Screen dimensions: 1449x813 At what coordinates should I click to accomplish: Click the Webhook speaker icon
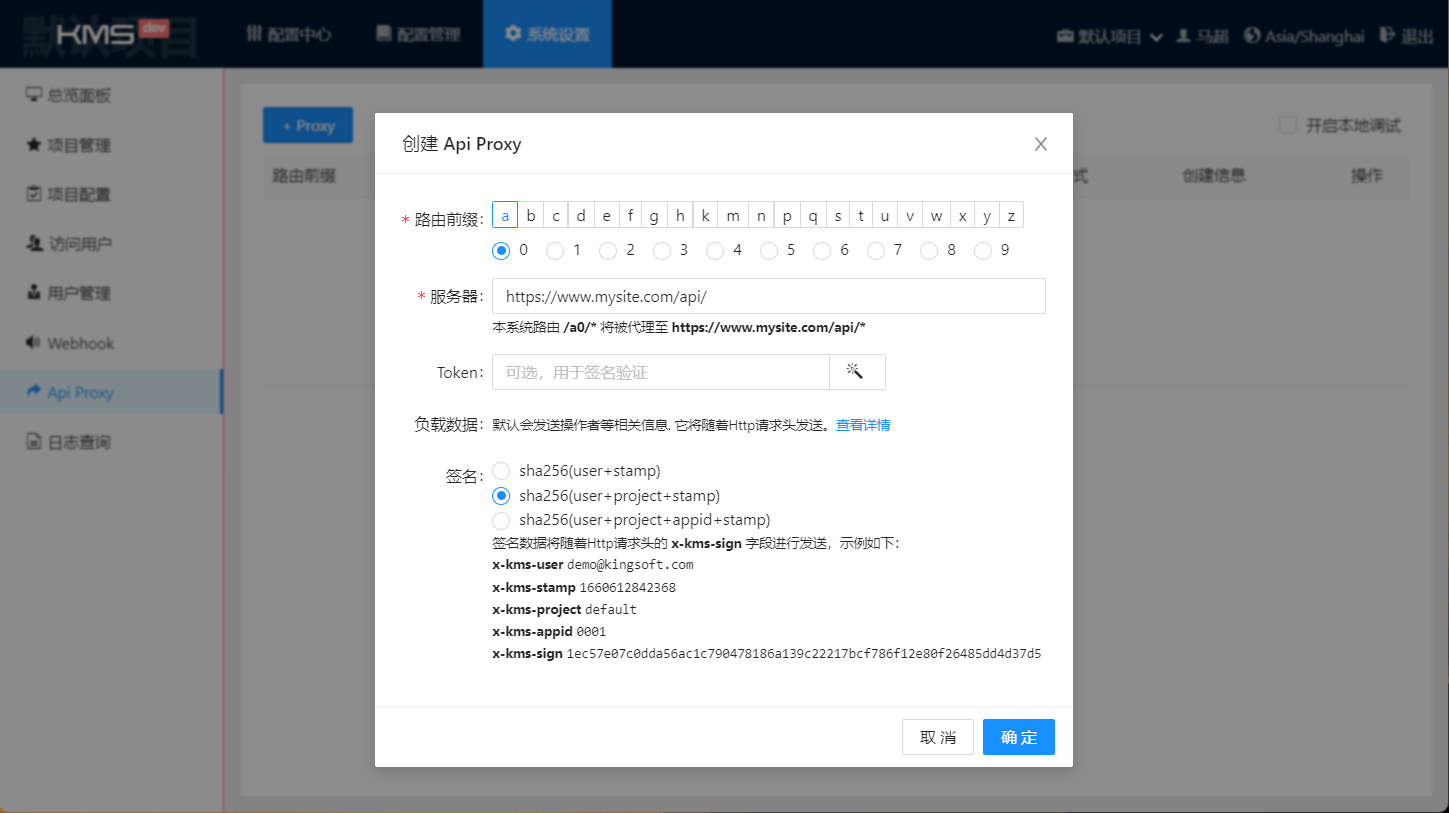[33, 343]
